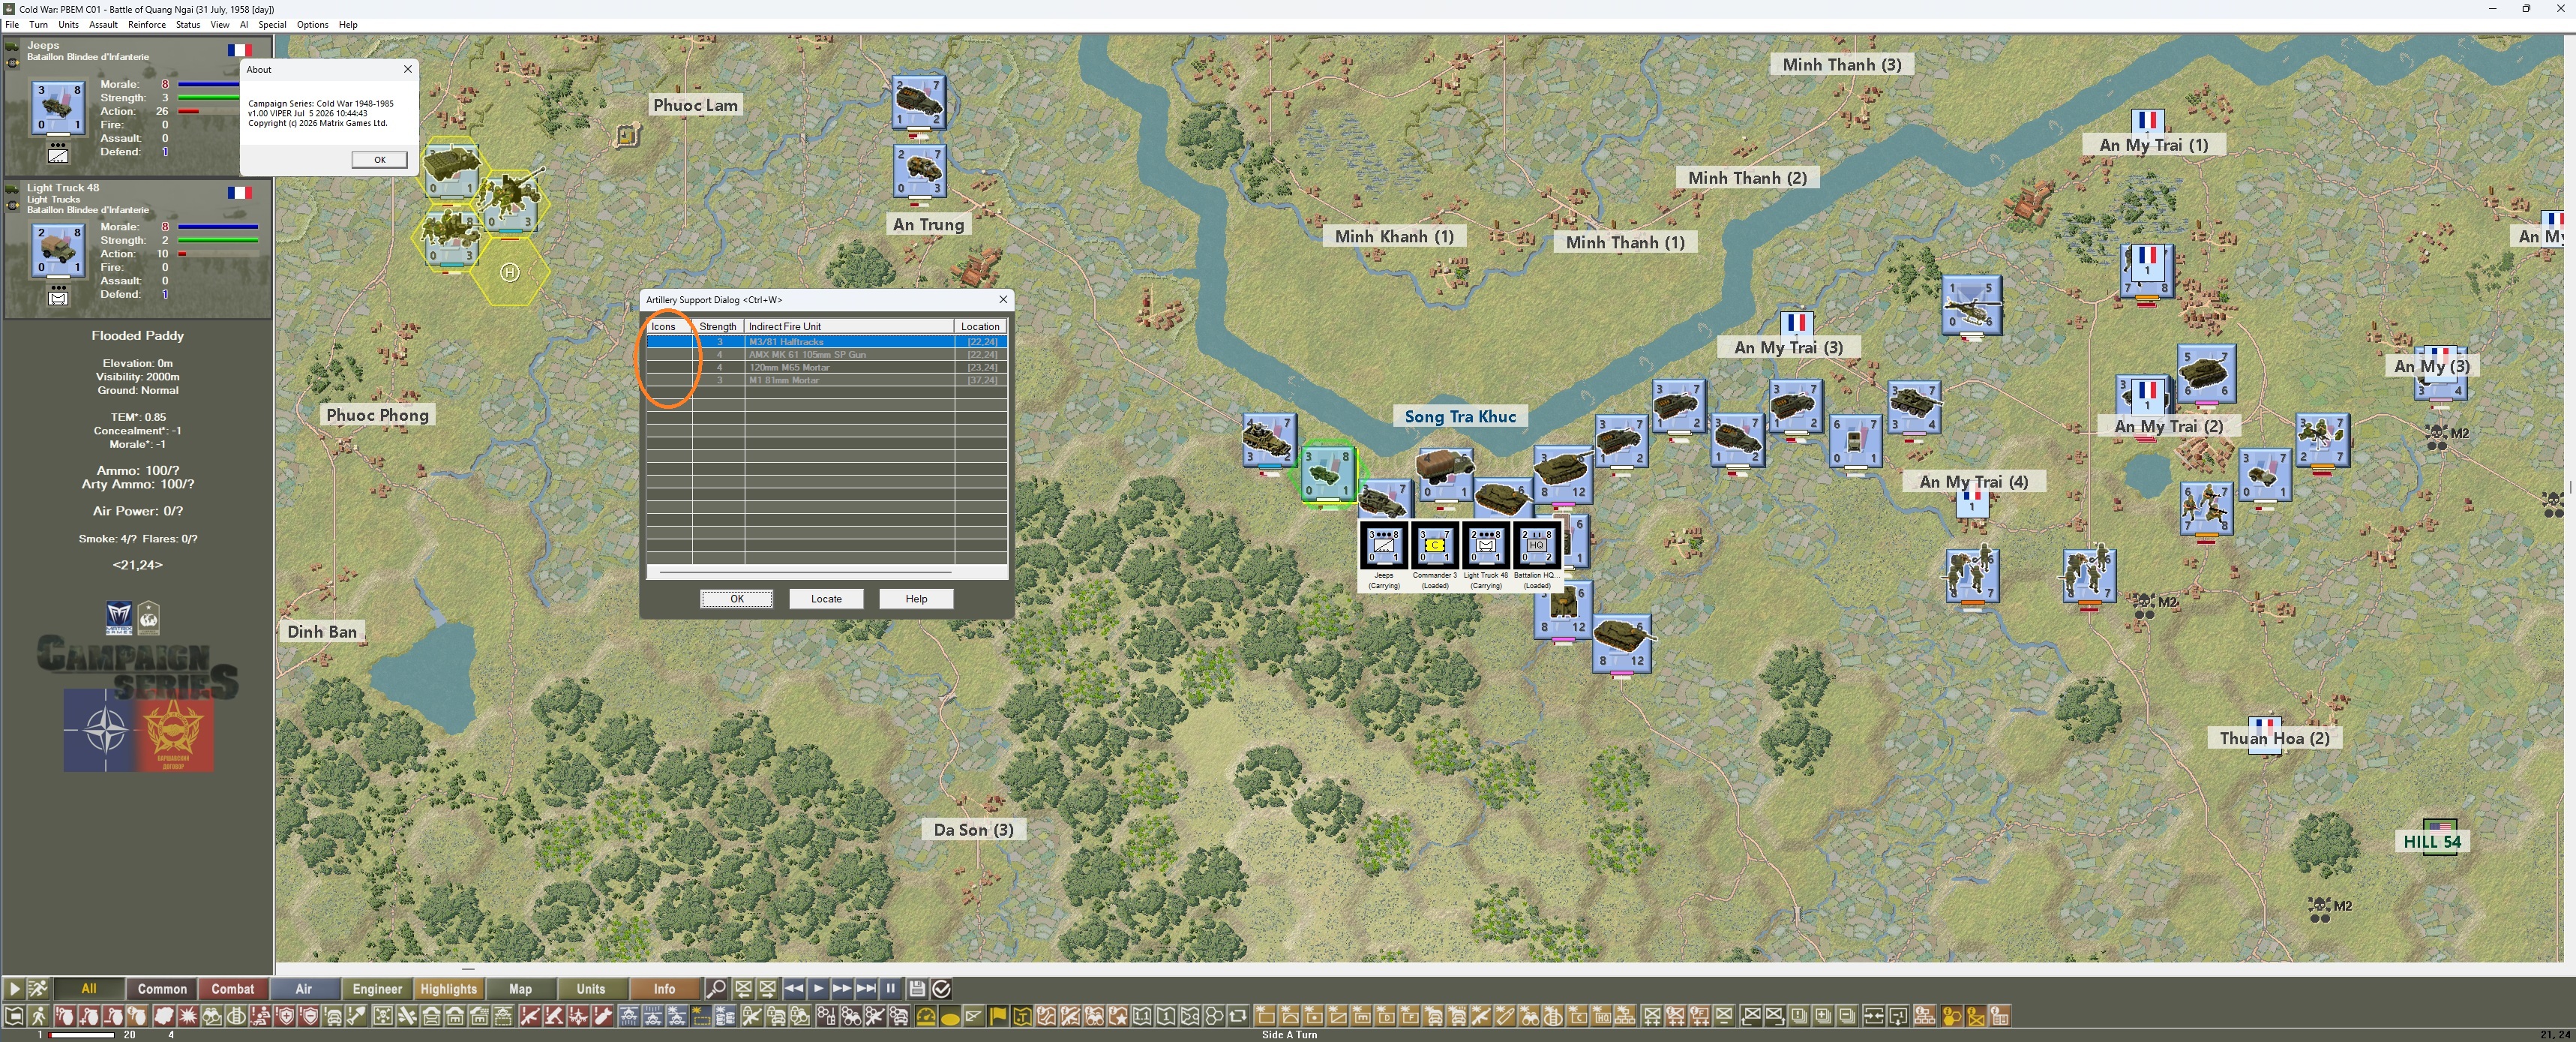Select the Combat toolbar filter tab
This screenshot has height=1042, width=2576.
(233, 988)
